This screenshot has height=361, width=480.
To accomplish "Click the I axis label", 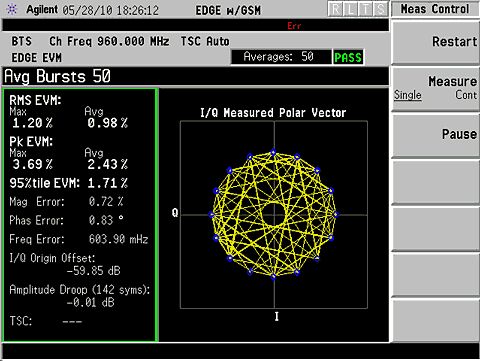I will pyautogui.click(x=276, y=316).
